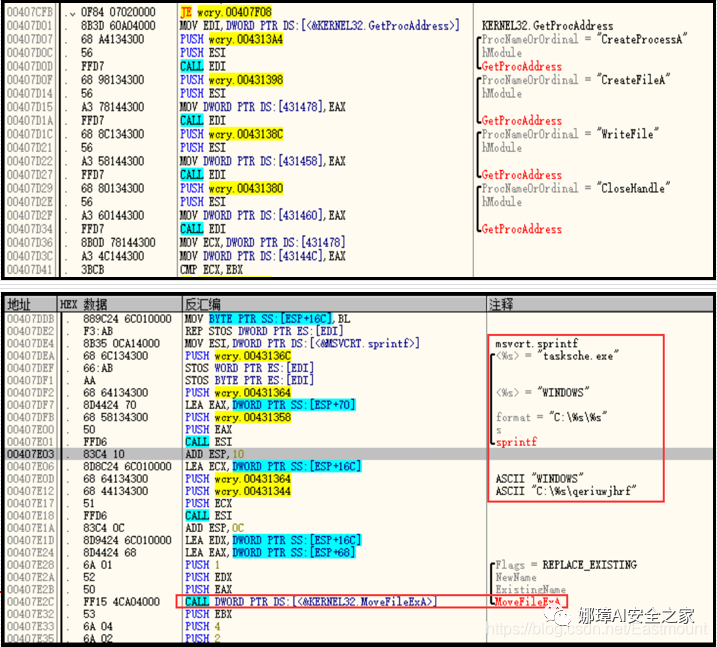Click ASCII "C:\%s\qeriuwjhrf" comment
The height and width of the screenshot is (647, 717).
tap(566, 491)
